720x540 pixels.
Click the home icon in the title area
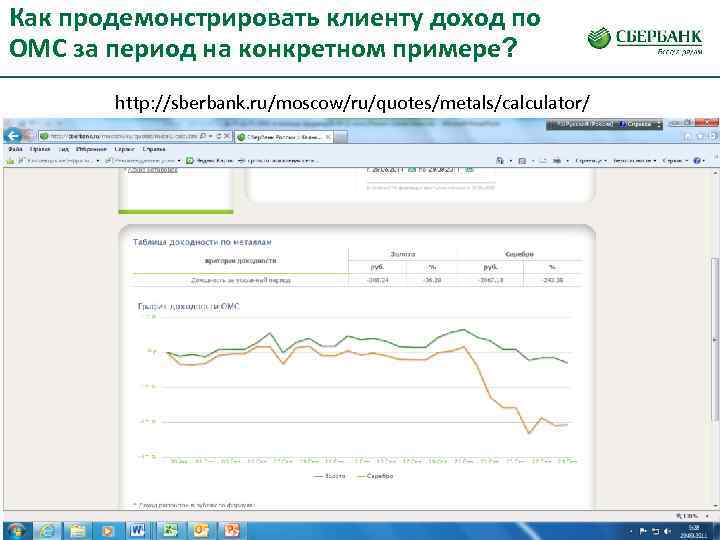[x=688, y=136]
